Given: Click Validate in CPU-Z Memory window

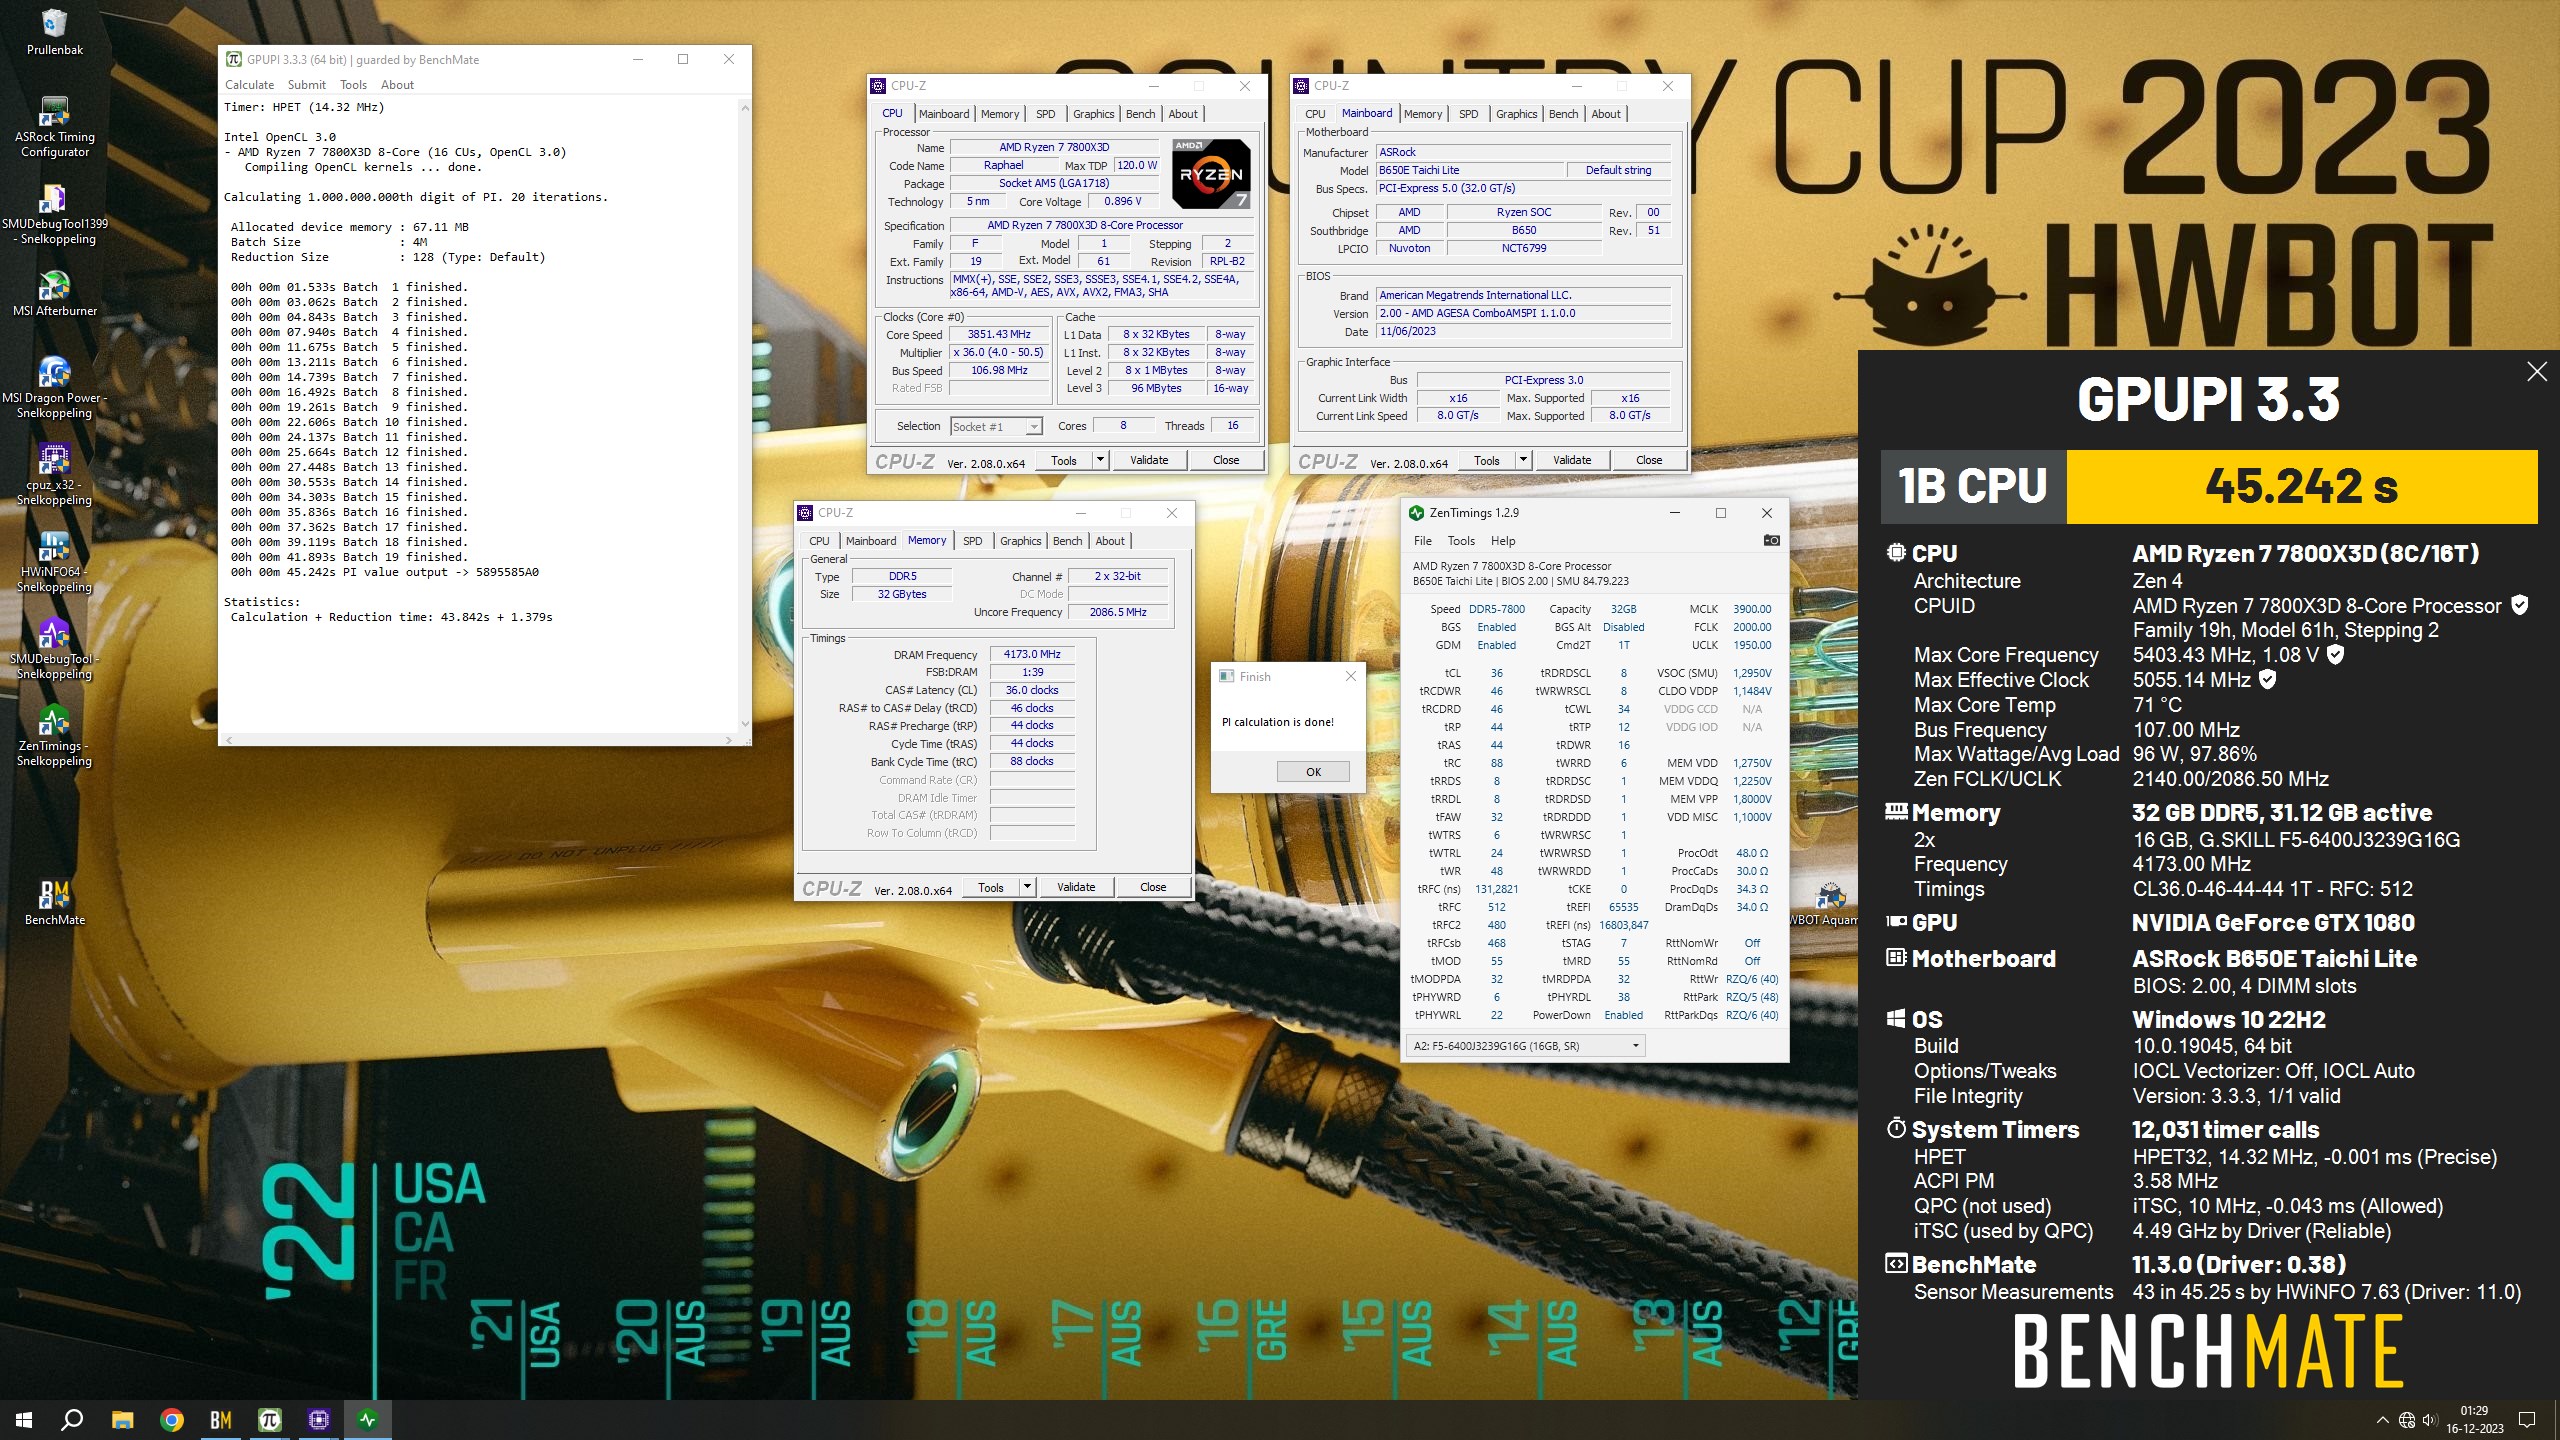Looking at the screenshot, I should coord(1076,887).
